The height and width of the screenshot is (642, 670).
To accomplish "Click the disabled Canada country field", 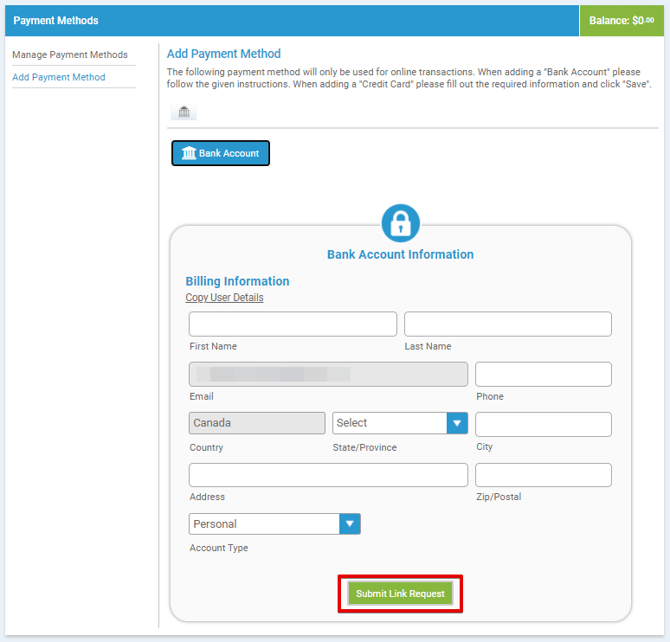I will tap(257, 423).
